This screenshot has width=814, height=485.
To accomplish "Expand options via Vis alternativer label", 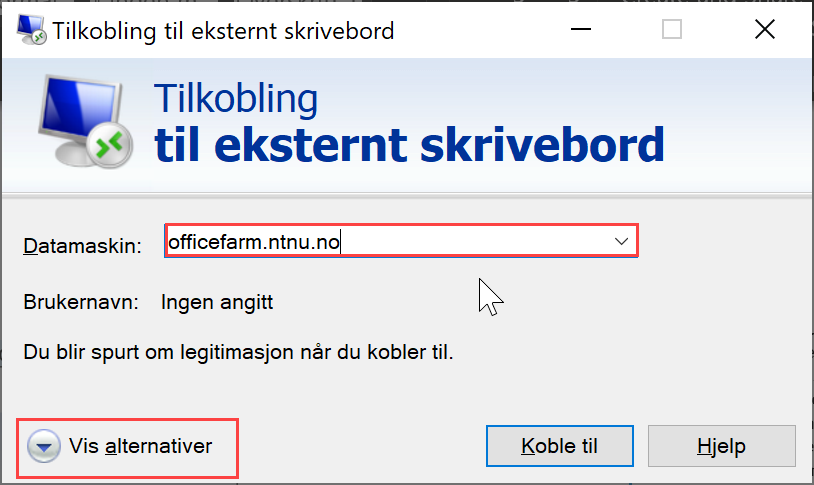I will coord(141,446).
